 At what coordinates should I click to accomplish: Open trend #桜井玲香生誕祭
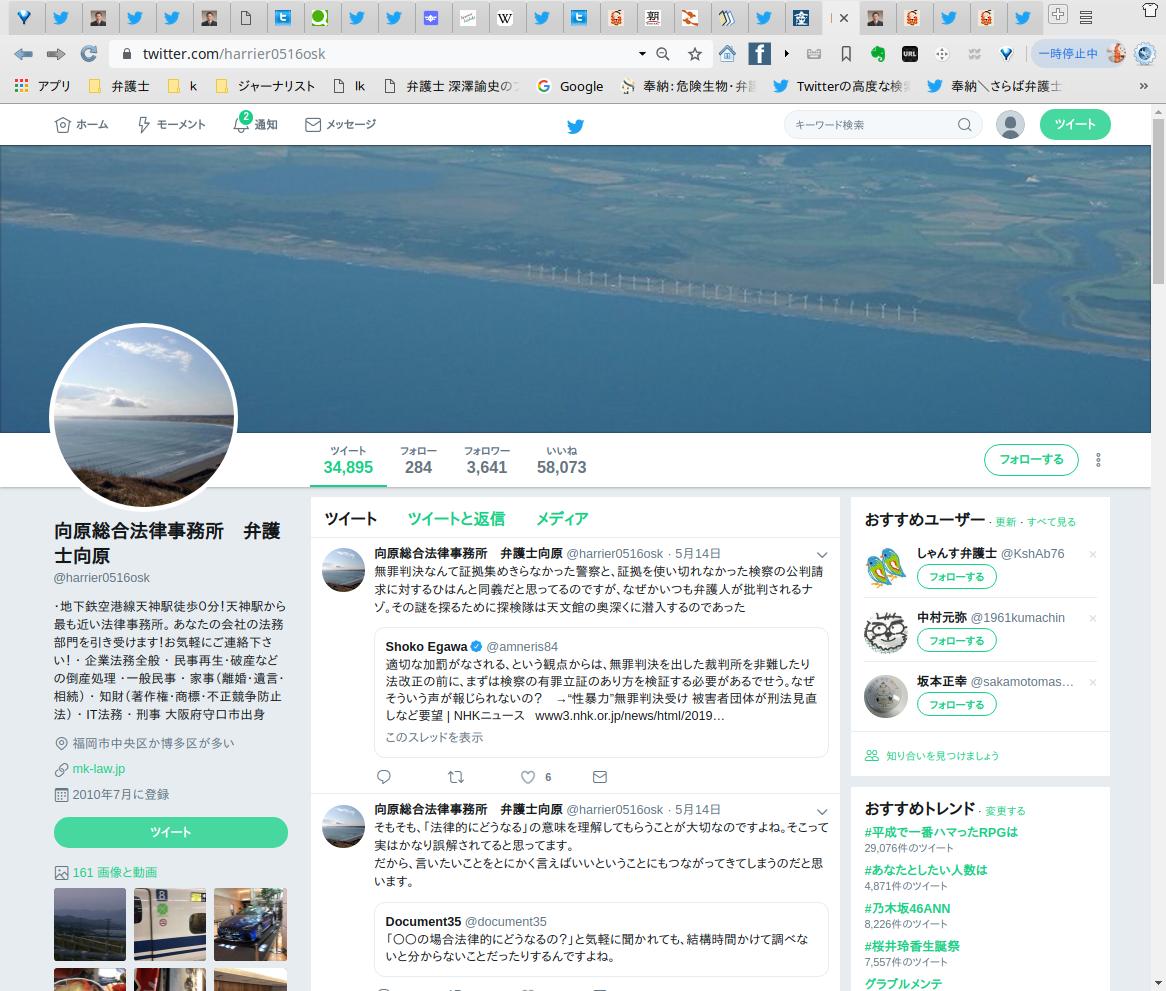pyautogui.click(x=912, y=946)
